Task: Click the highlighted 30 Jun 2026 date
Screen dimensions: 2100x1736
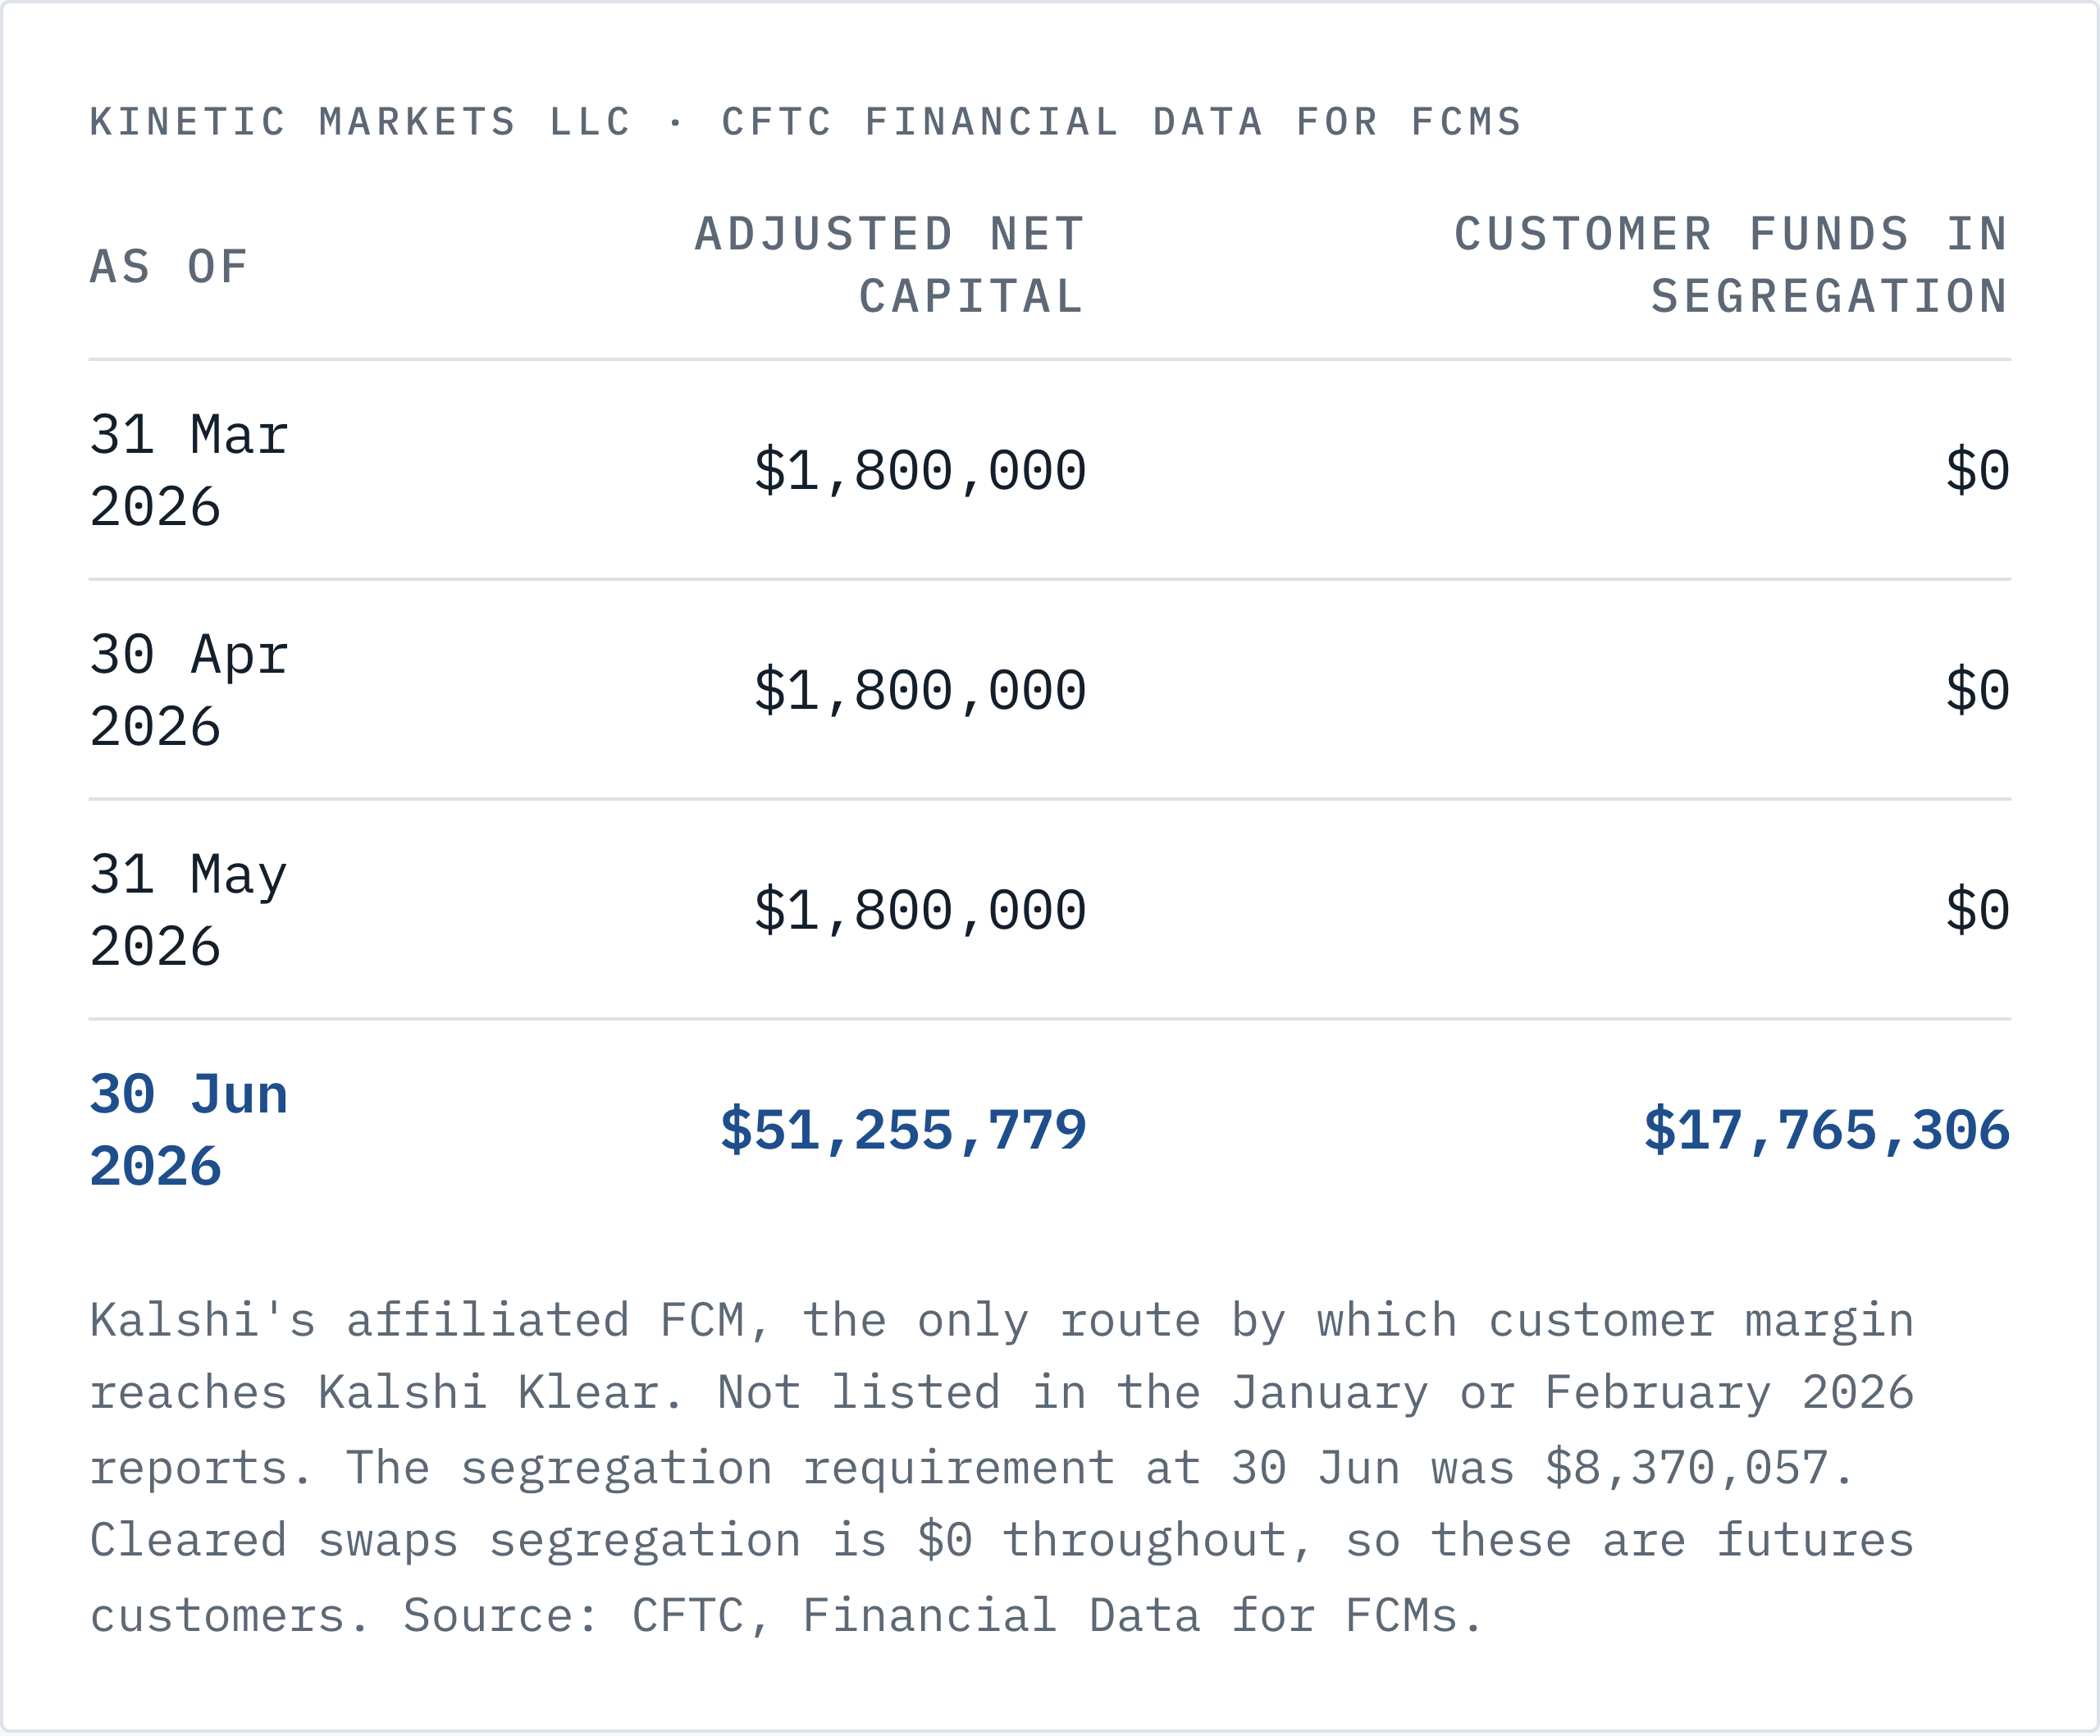Action: [x=189, y=1130]
